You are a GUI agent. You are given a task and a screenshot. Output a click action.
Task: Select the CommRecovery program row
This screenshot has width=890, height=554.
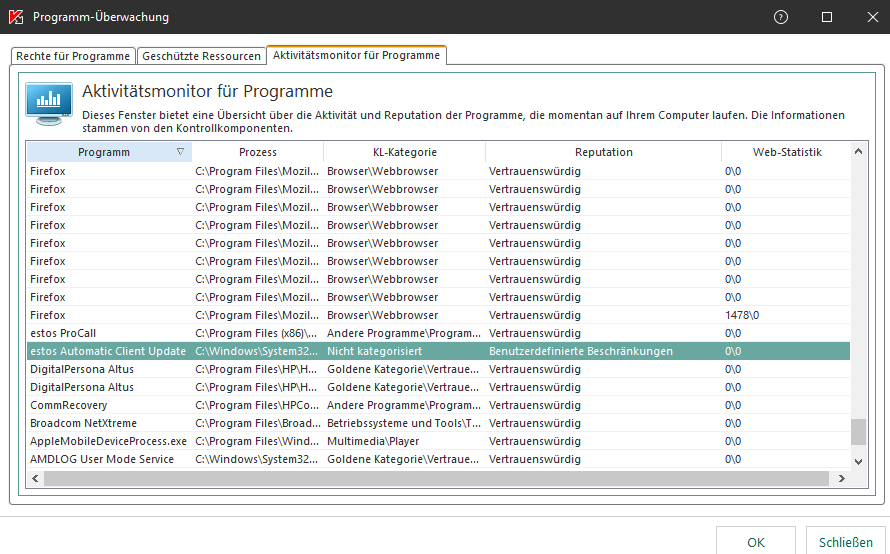point(438,405)
